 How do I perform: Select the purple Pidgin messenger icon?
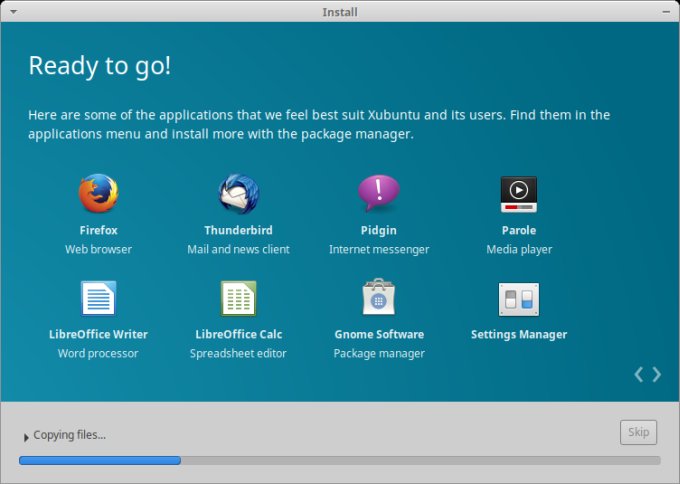coord(378,193)
